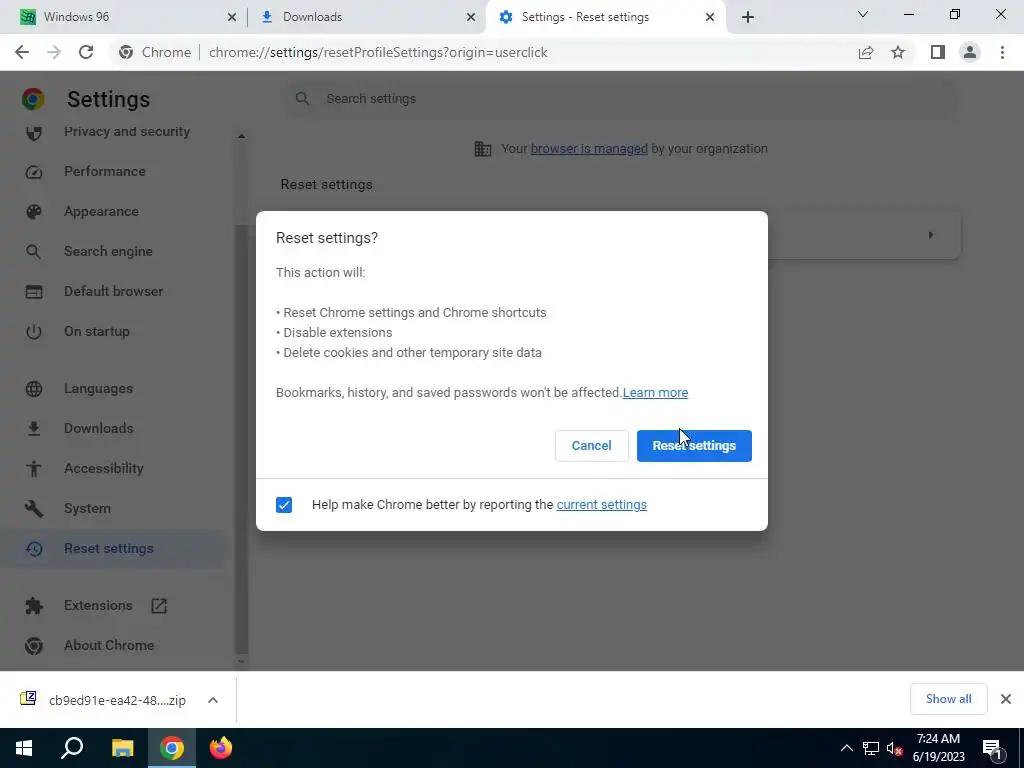Cancel the reset settings dialog
Viewport: 1024px width, 768px height.
pyautogui.click(x=592, y=445)
